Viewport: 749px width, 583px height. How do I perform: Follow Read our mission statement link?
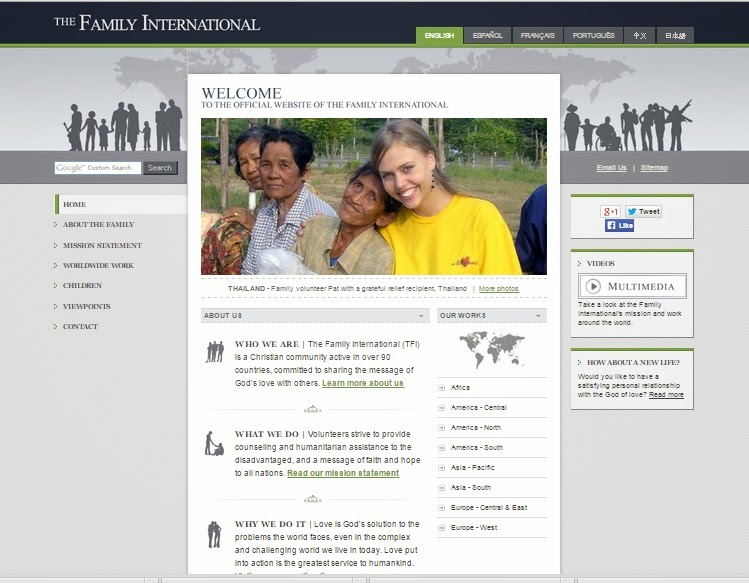click(x=343, y=473)
